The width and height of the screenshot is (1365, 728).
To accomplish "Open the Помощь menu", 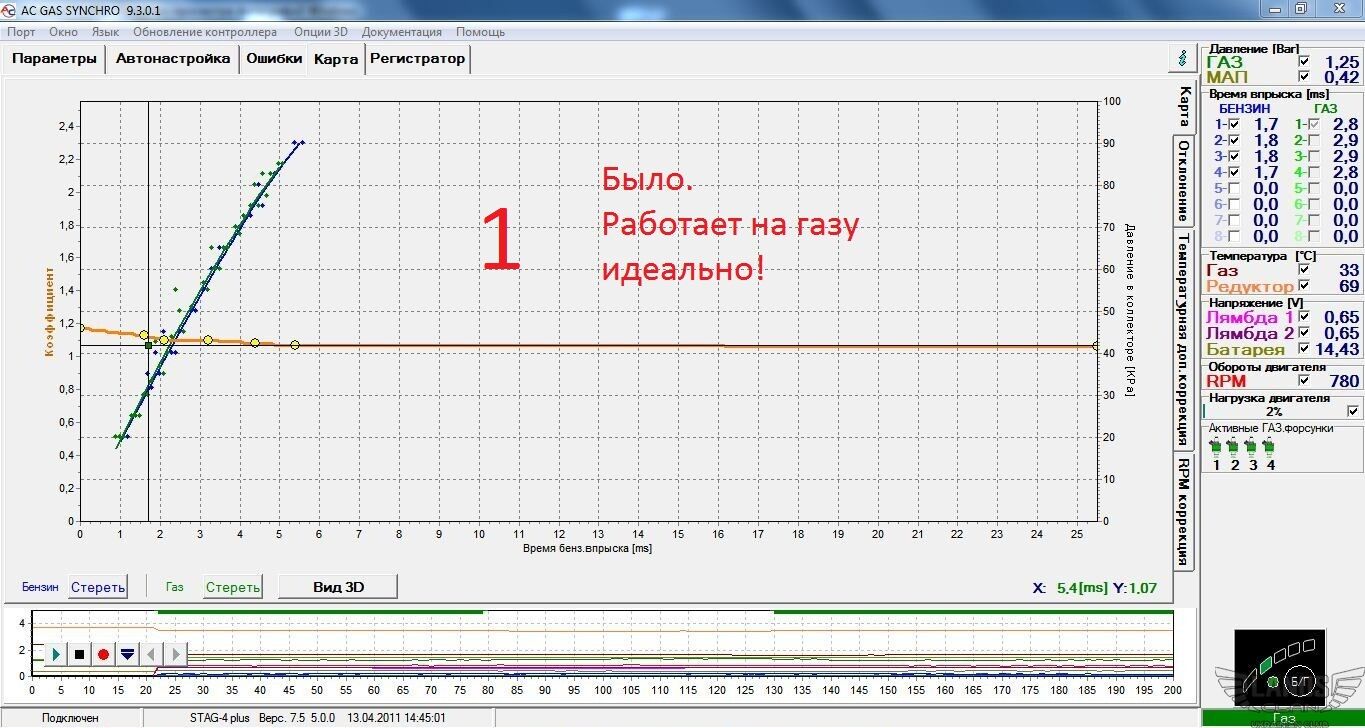I will click(480, 32).
